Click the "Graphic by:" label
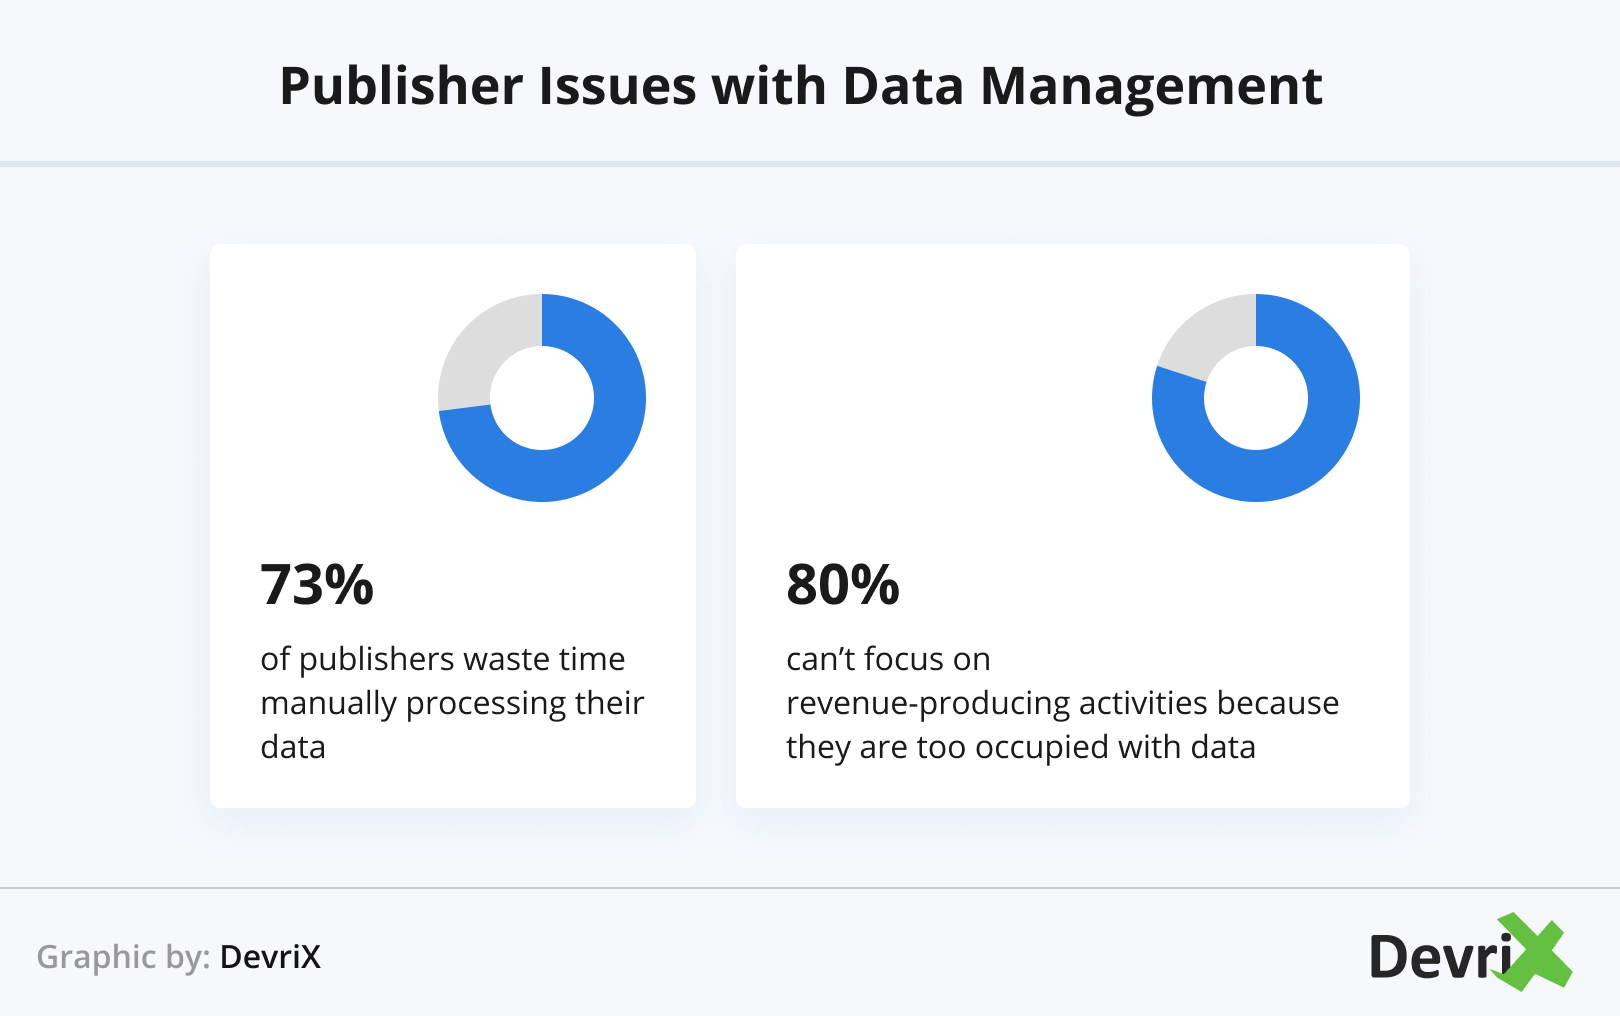1620x1016 pixels. (123, 957)
